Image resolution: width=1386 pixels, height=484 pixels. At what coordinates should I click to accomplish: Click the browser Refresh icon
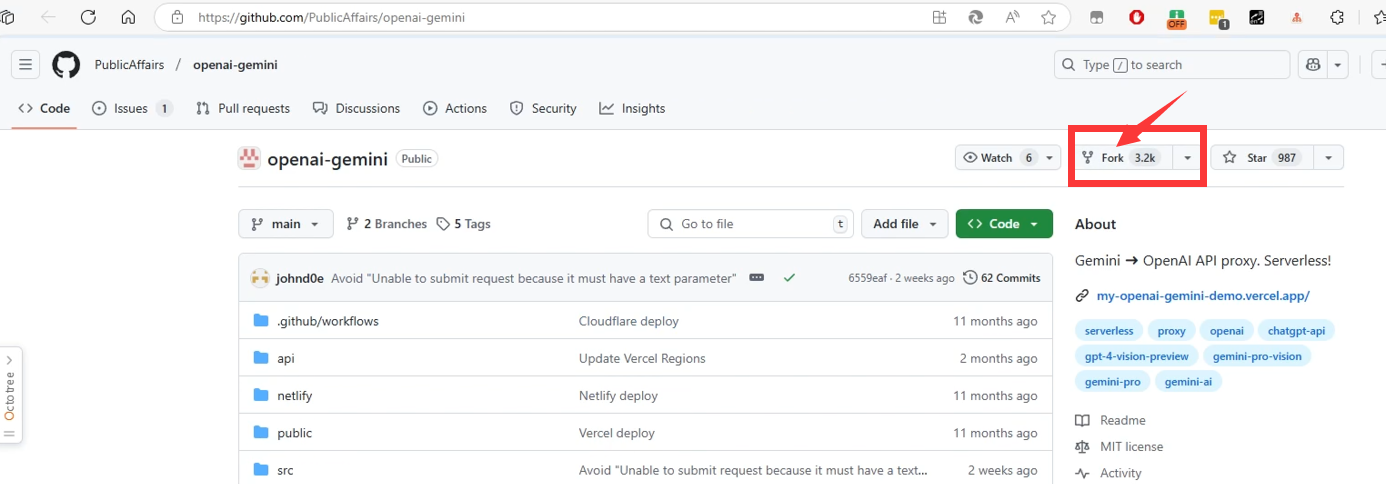pos(88,17)
